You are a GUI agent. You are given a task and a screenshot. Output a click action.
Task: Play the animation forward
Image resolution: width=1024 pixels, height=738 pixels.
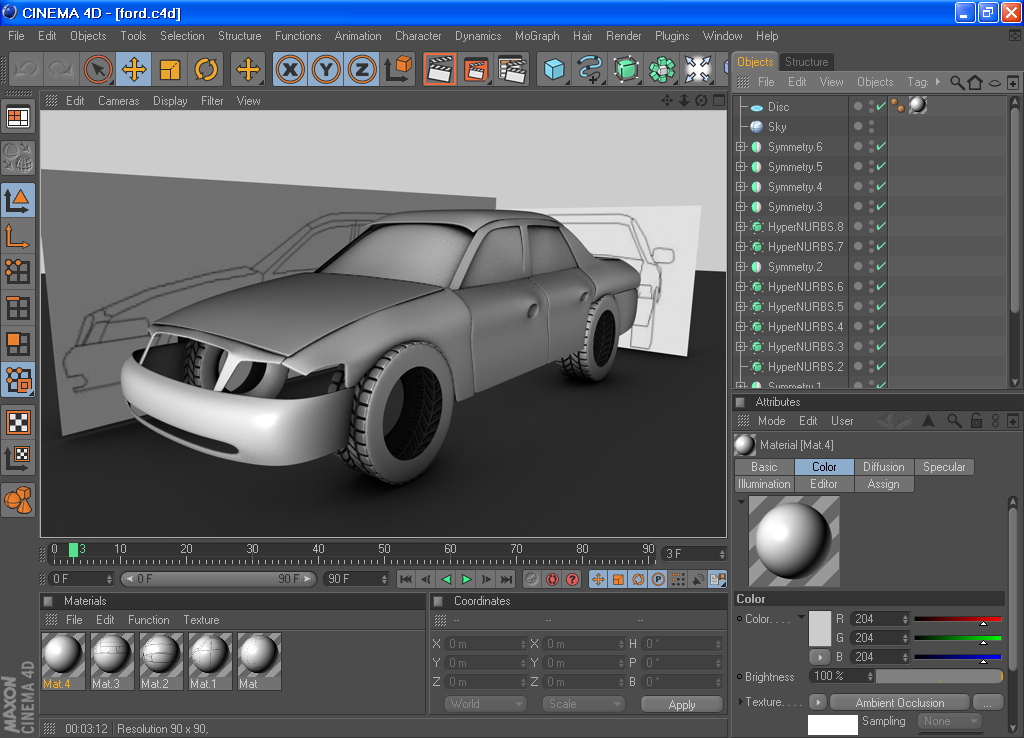pos(466,579)
